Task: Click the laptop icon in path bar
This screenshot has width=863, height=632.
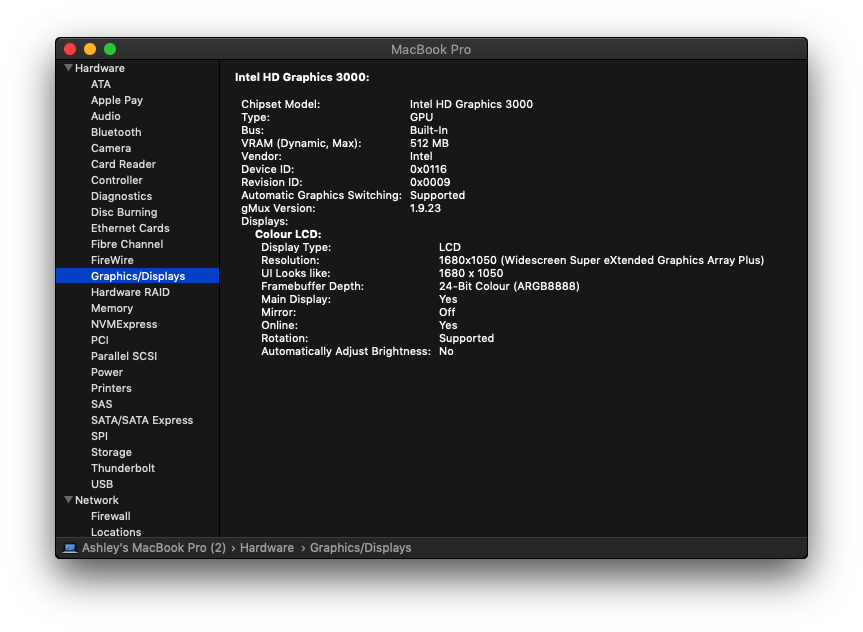Action: (x=70, y=548)
